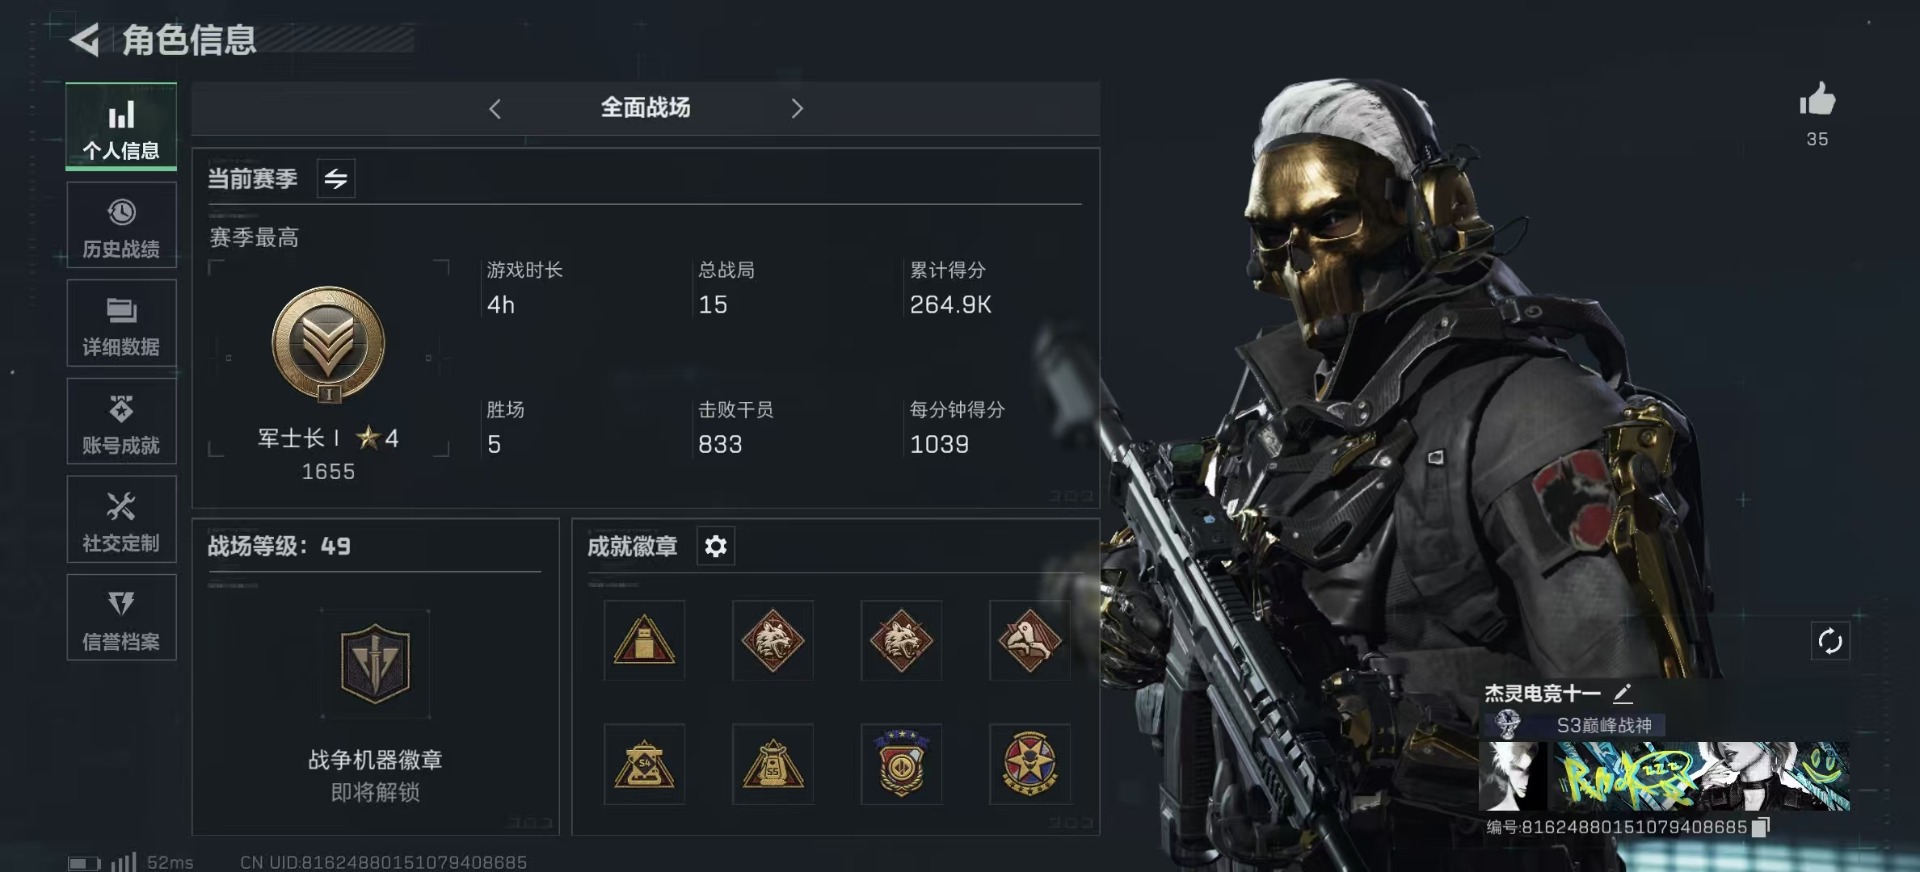The width and height of the screenshot is (1920, 872).
Task: Open the 账号成就 tab
Action: point(121,422)
